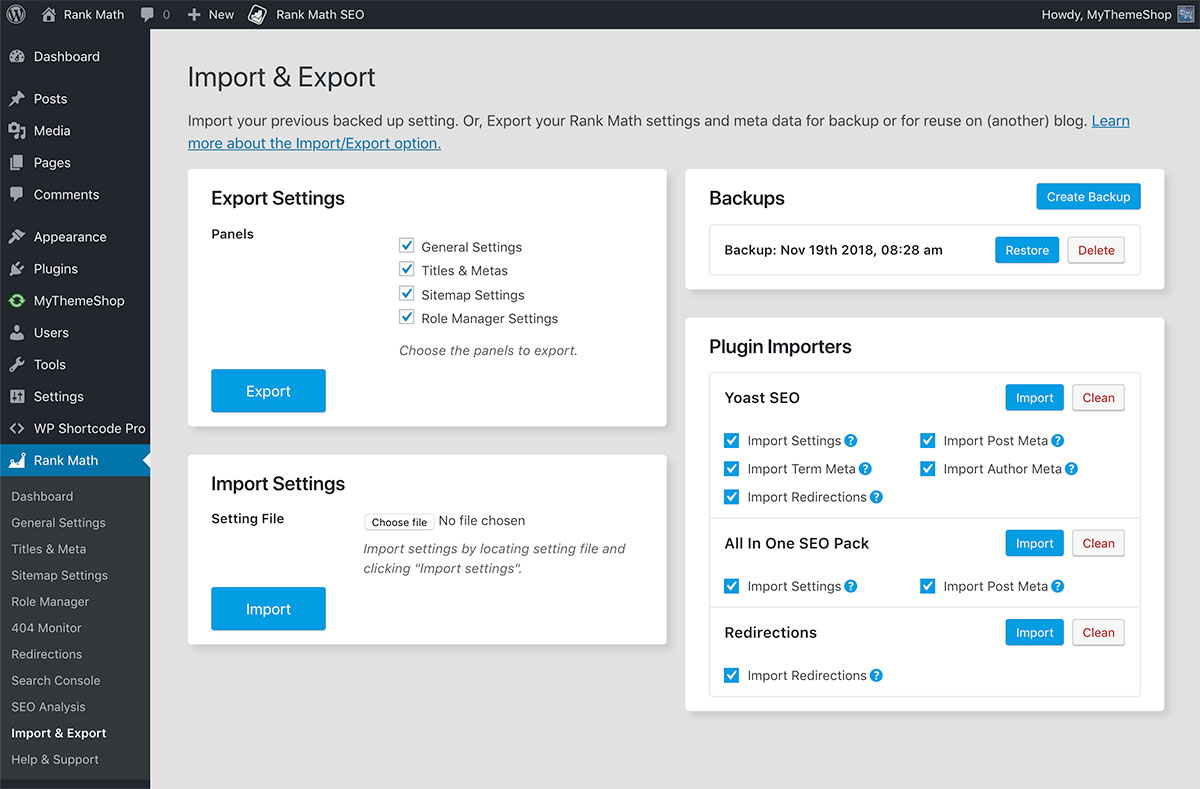Expand the Settings menu in sidebar
The width and height of the screenshot is (1200, 789).
pos(58,397)
